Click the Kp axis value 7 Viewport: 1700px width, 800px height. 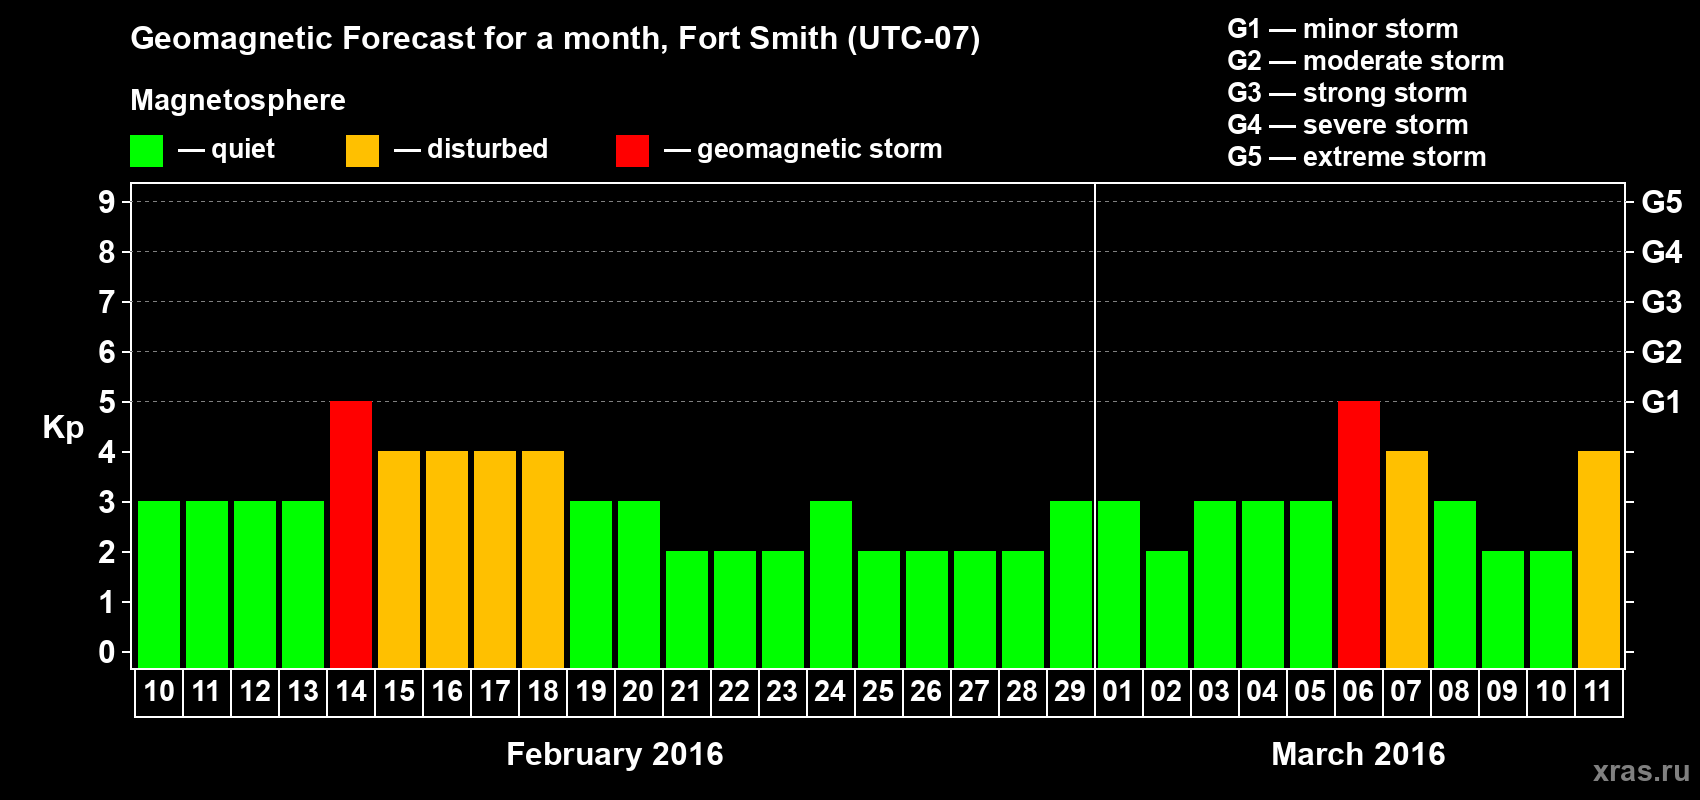click(107, 302)
